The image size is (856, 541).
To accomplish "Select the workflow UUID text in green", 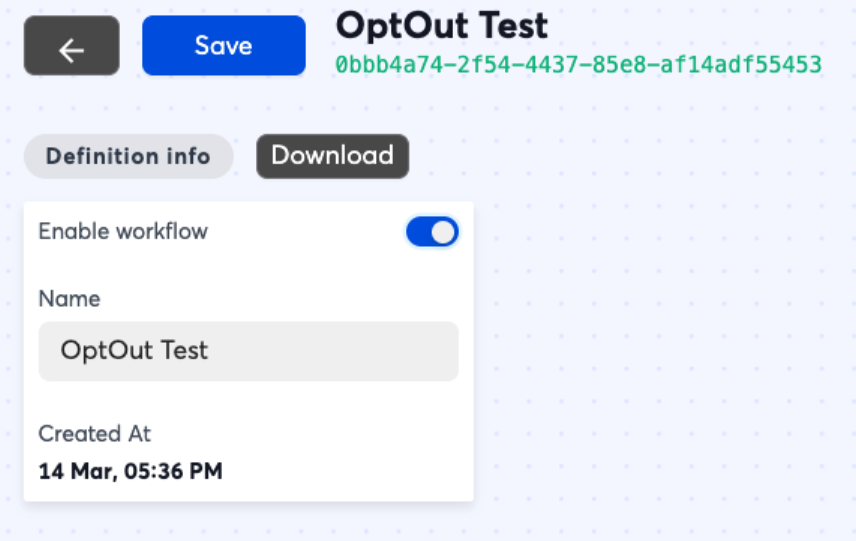I will (x=578, y=66).
